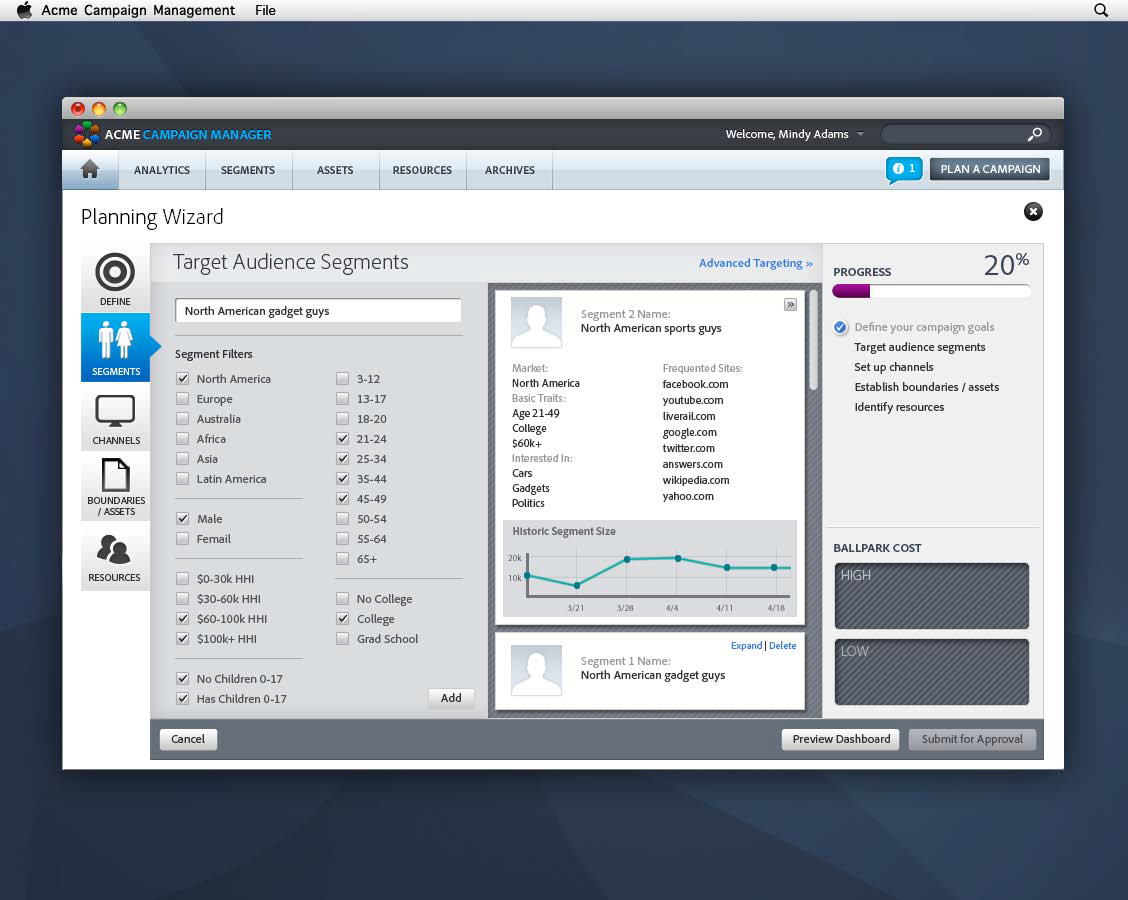Switch to the Resources tab
This screenshot has width=1128, height=900.
click(x=422, y=170)
